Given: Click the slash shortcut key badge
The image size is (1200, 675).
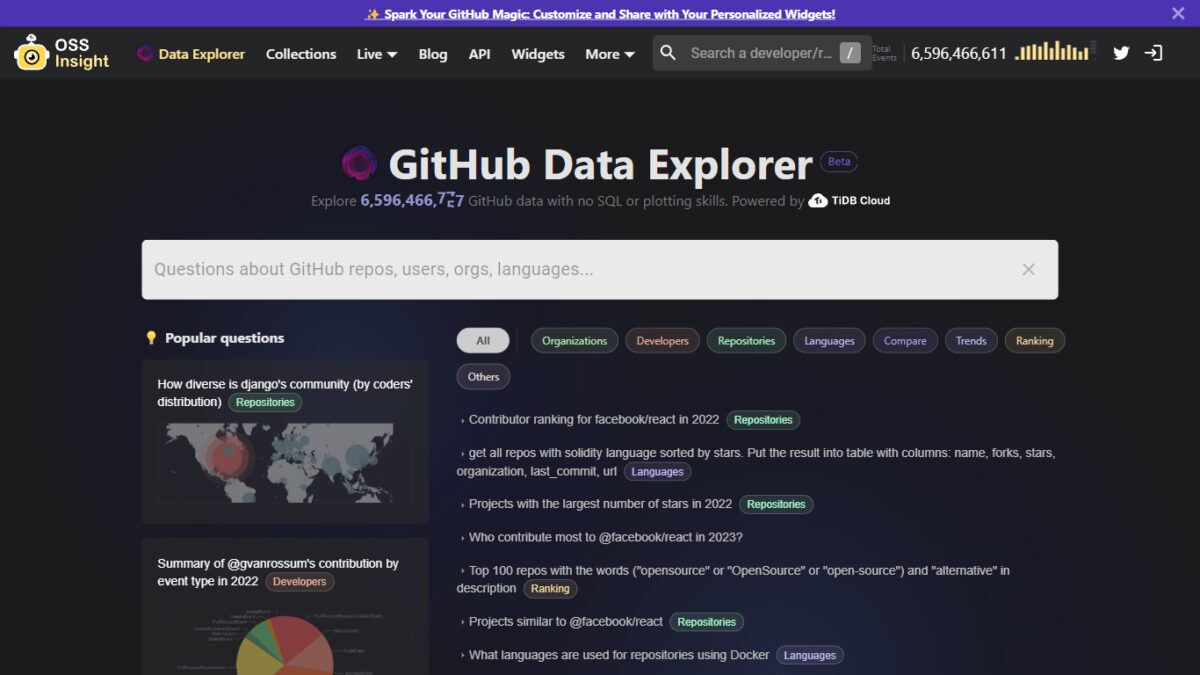Looking at the screenshot, I should [850, 53].
